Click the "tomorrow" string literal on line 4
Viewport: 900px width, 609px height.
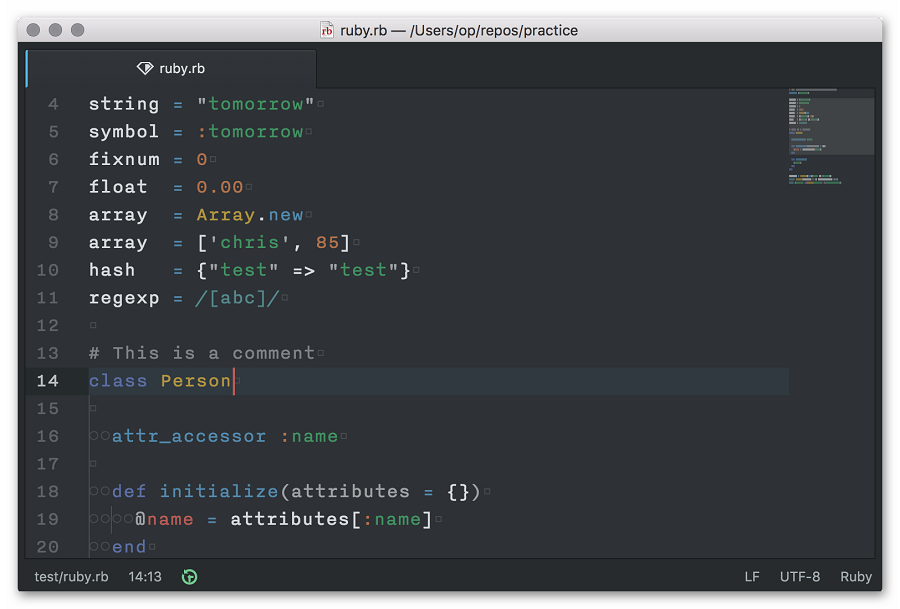point(255,104)
